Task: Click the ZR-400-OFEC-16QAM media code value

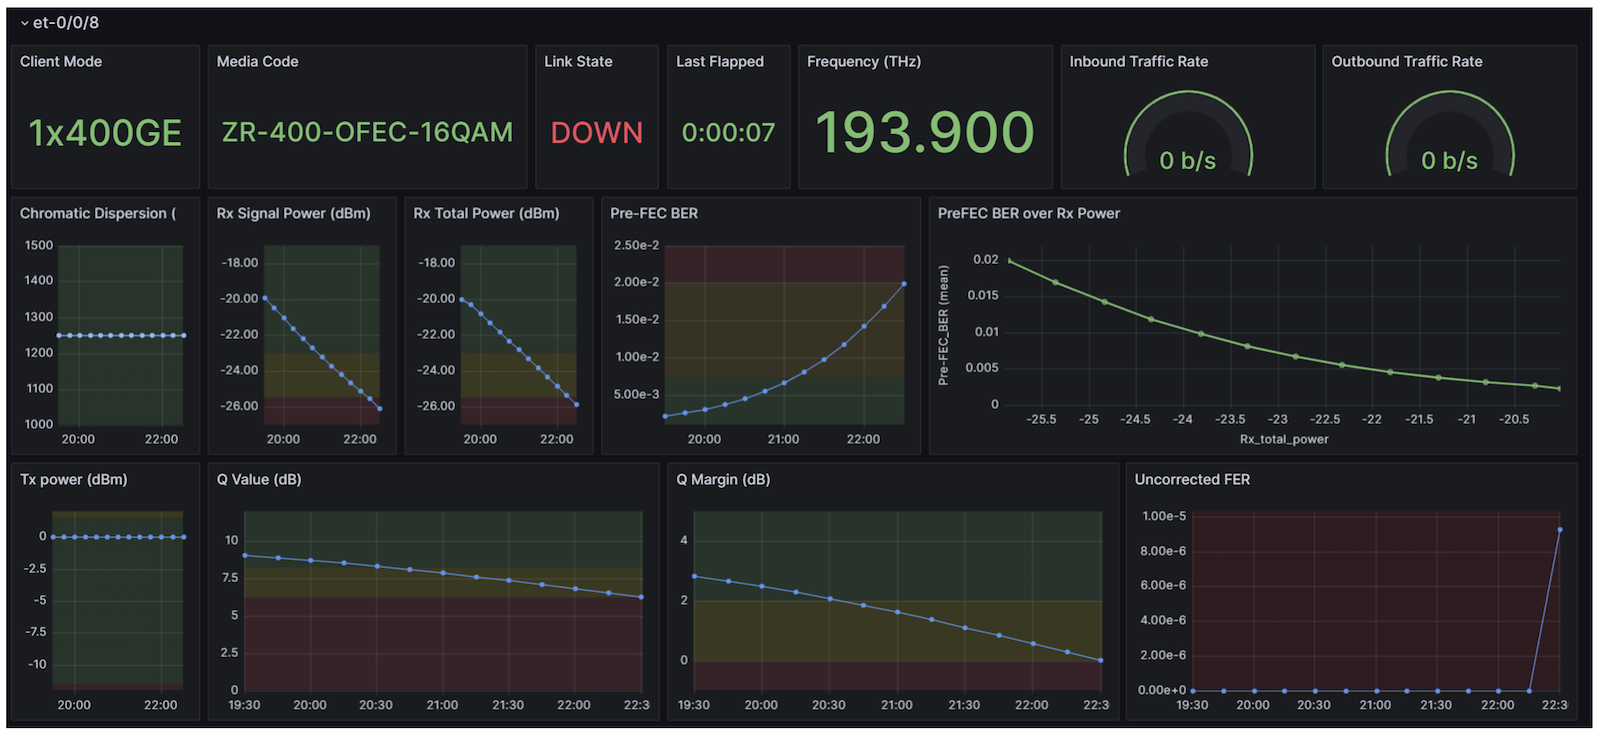Action: tap(367, 132)
